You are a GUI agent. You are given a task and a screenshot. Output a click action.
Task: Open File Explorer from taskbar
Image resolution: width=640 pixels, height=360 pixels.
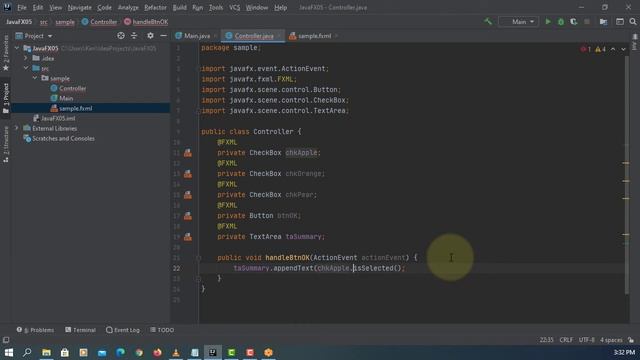[x=46, y=352]
